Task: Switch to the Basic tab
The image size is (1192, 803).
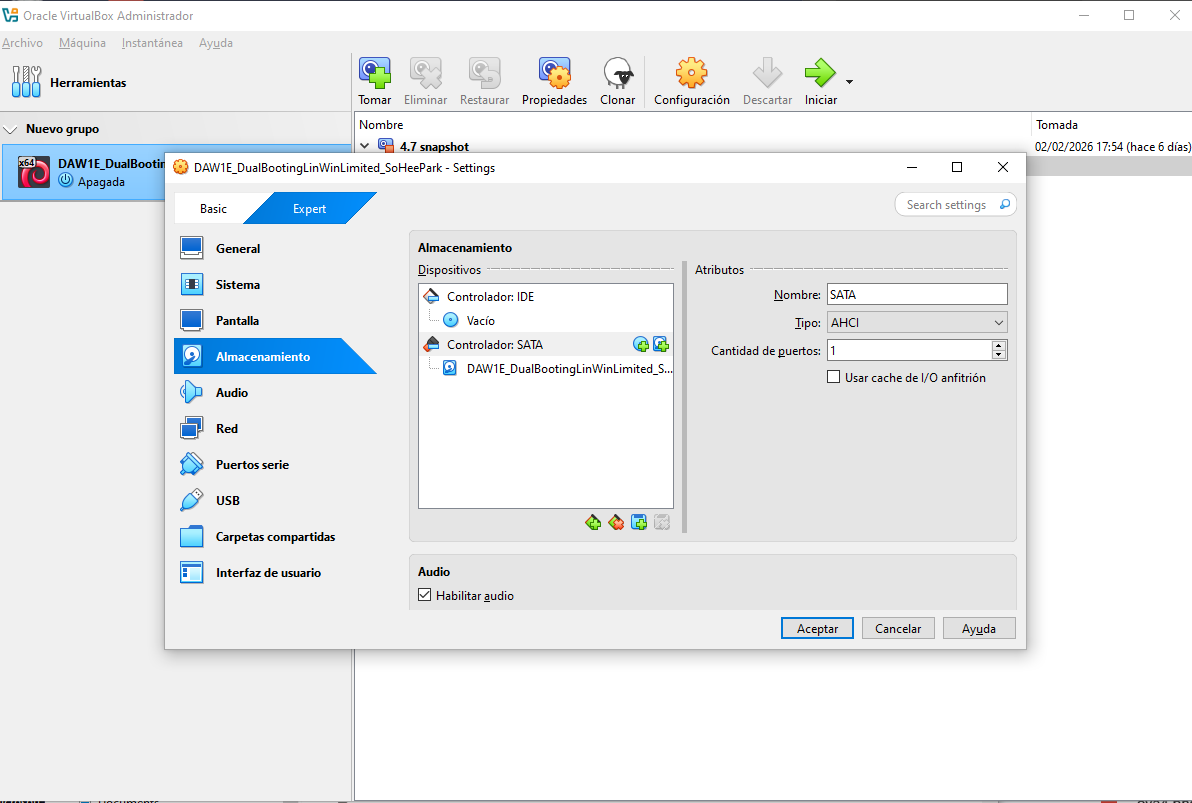Action: pos(214,208)
